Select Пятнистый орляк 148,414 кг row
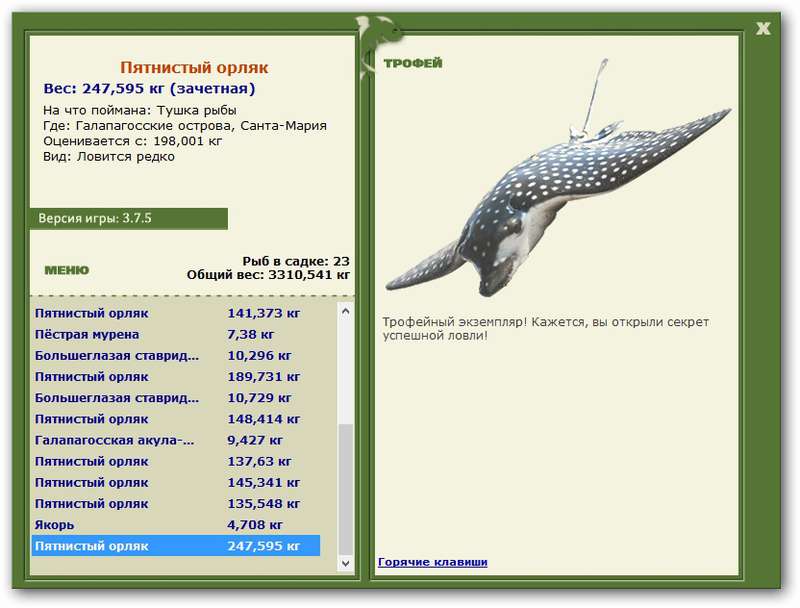The width and height of the screenshot is (800, 608). 176,419
